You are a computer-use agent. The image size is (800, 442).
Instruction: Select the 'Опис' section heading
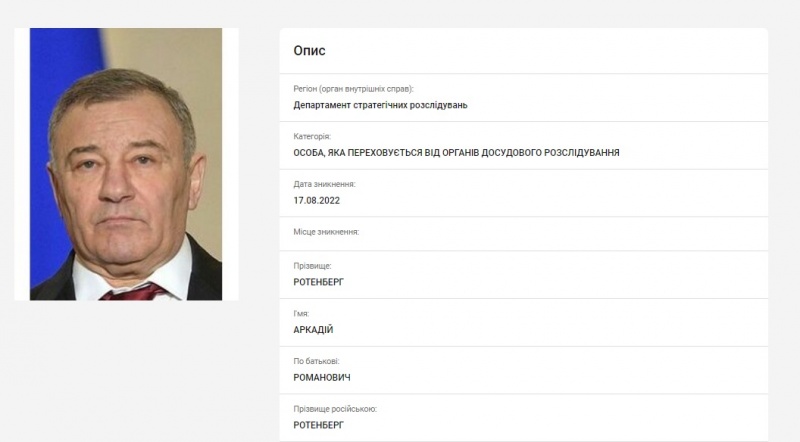tap(309, 51)
